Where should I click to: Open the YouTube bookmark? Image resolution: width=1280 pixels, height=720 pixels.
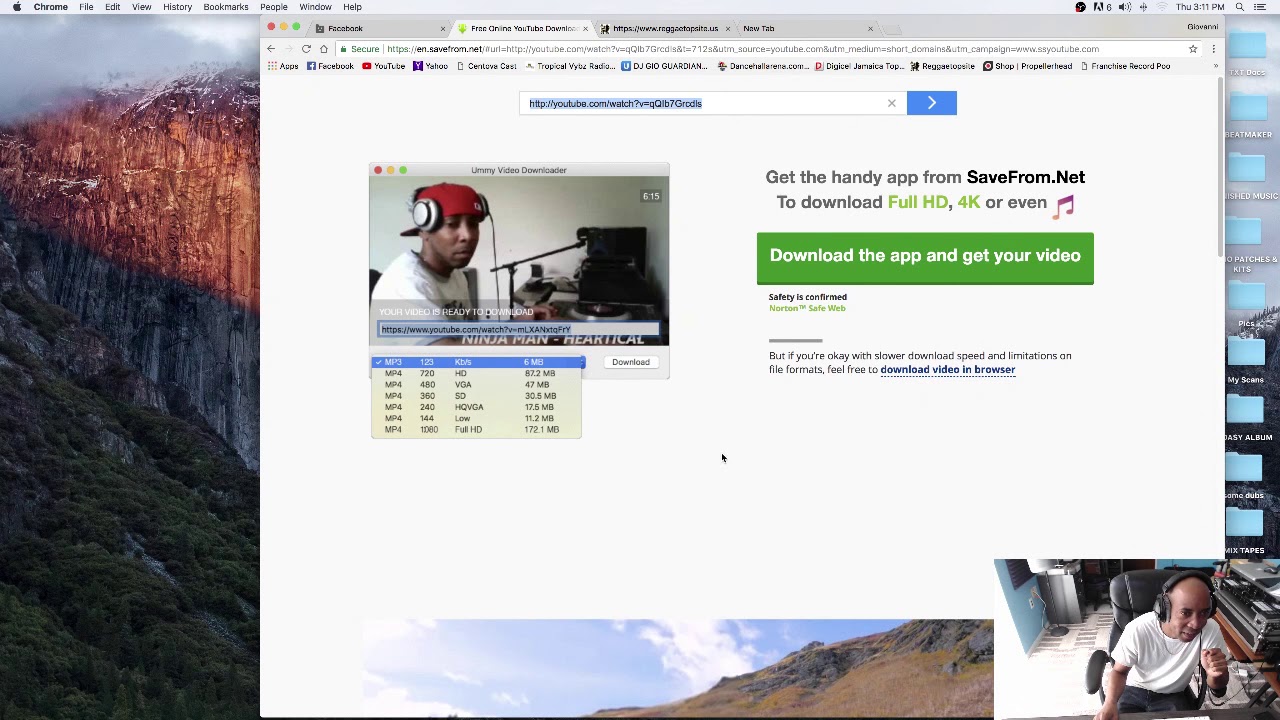pos(383,66)
